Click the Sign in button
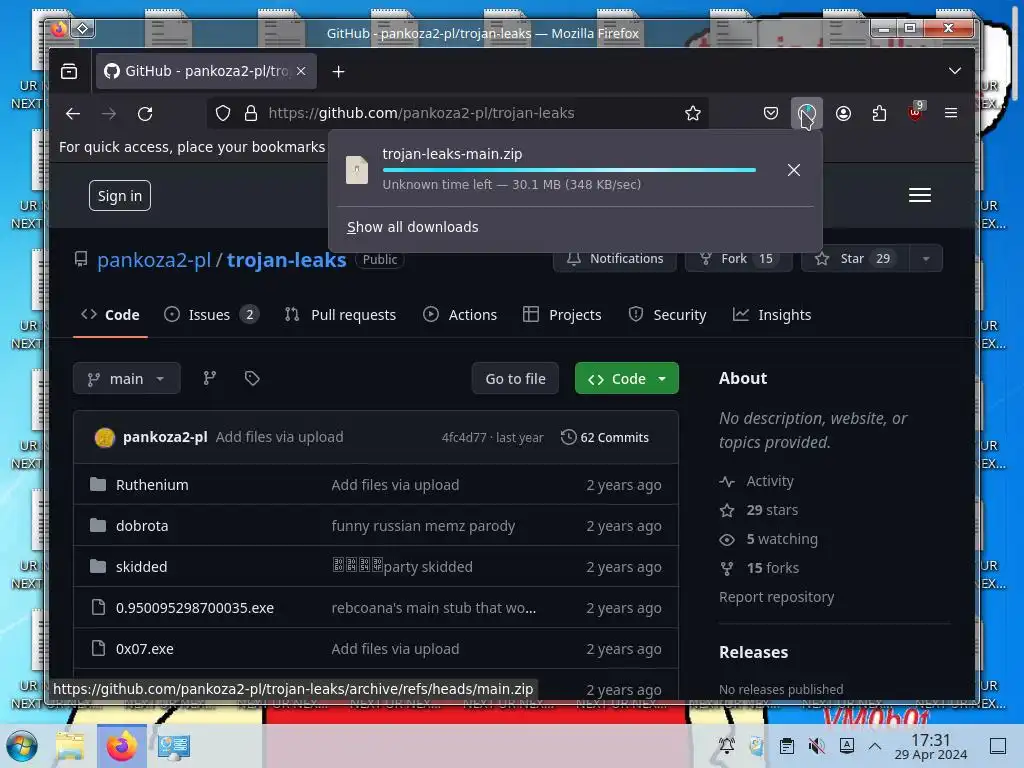The width and height of the screenshot is (1024, 768). click(x=120, y=196)
